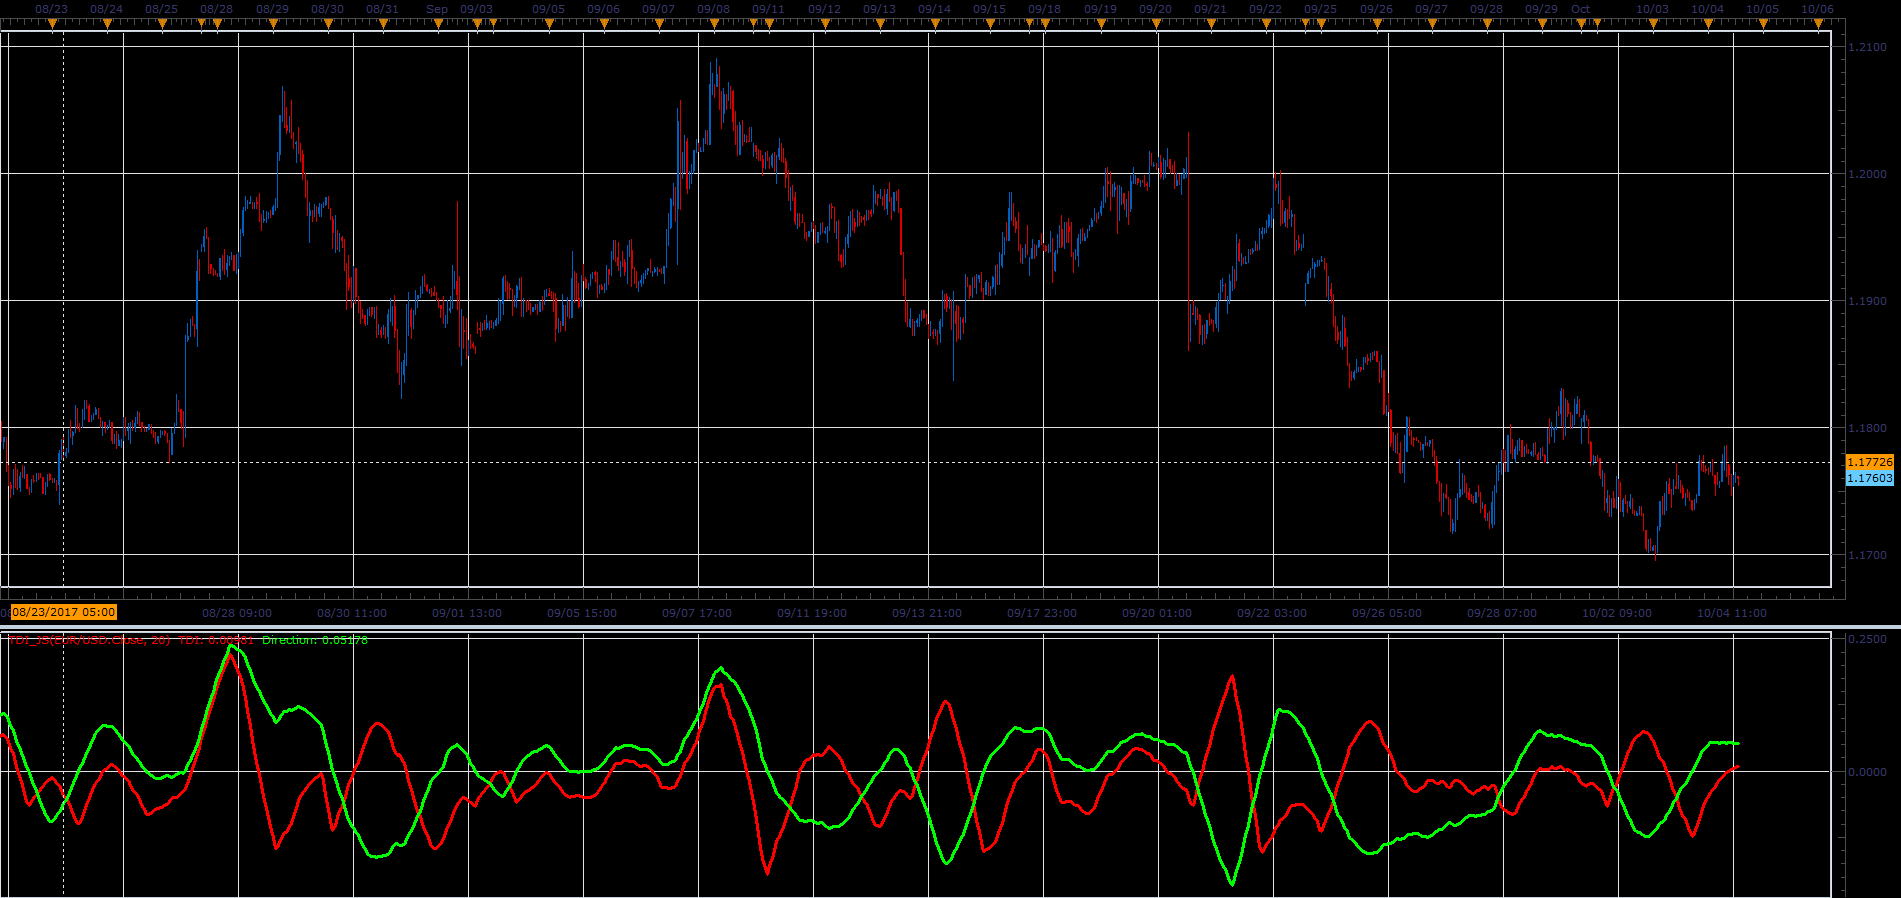
Task: Click the red TDI value label
Action: point(216,640)
